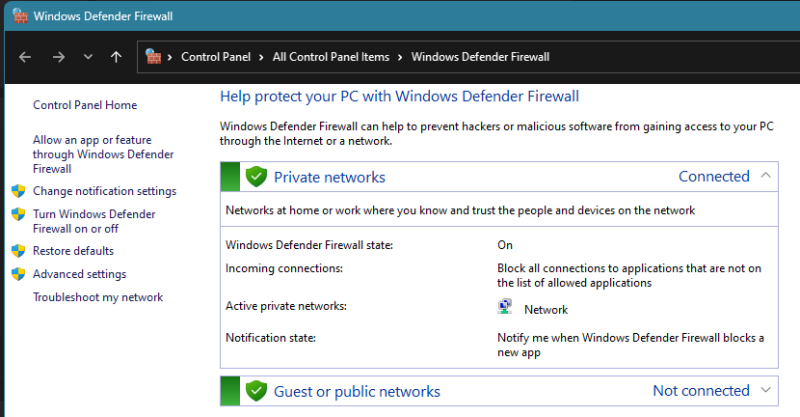Select Control Panel in the breadcrumb path

[x=216, y=57]
